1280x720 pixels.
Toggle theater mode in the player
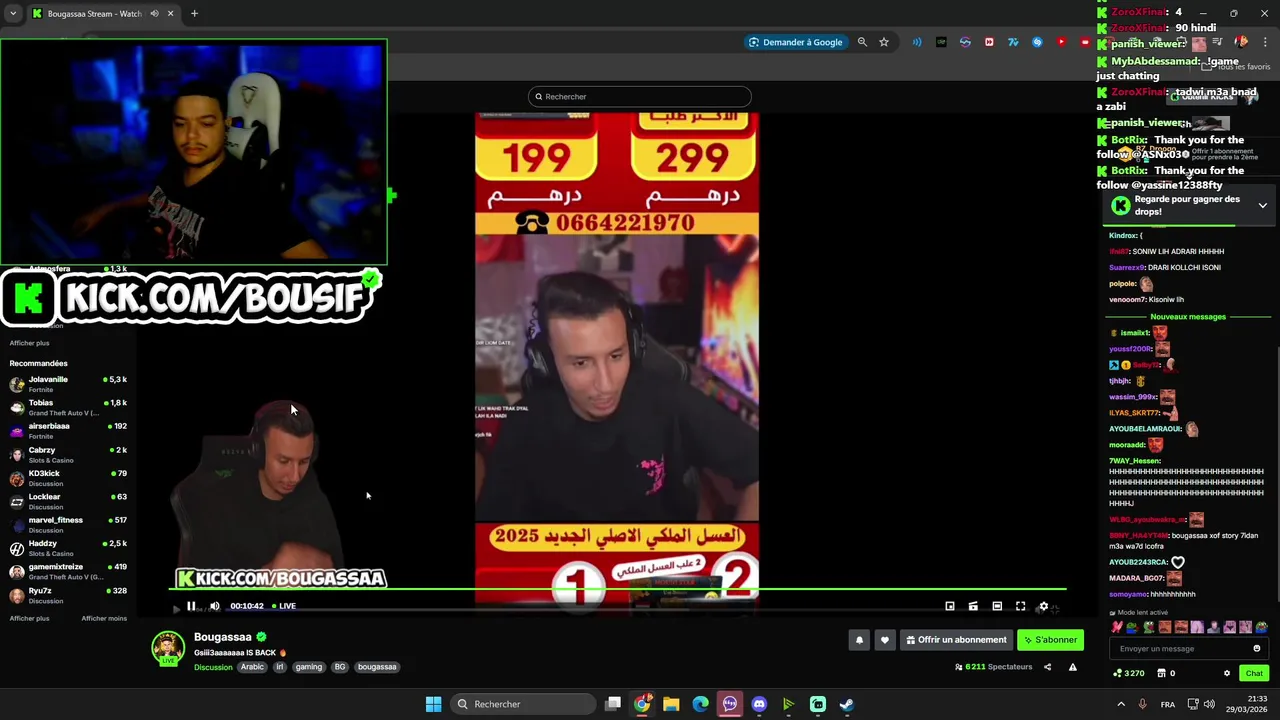click(x=997, y=606)
